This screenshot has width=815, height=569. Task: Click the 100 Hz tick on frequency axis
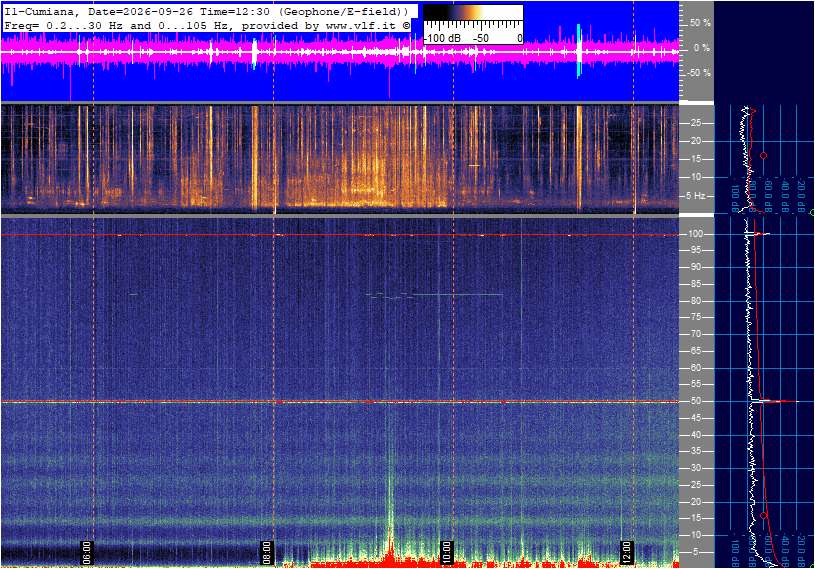tap(695, 234)
